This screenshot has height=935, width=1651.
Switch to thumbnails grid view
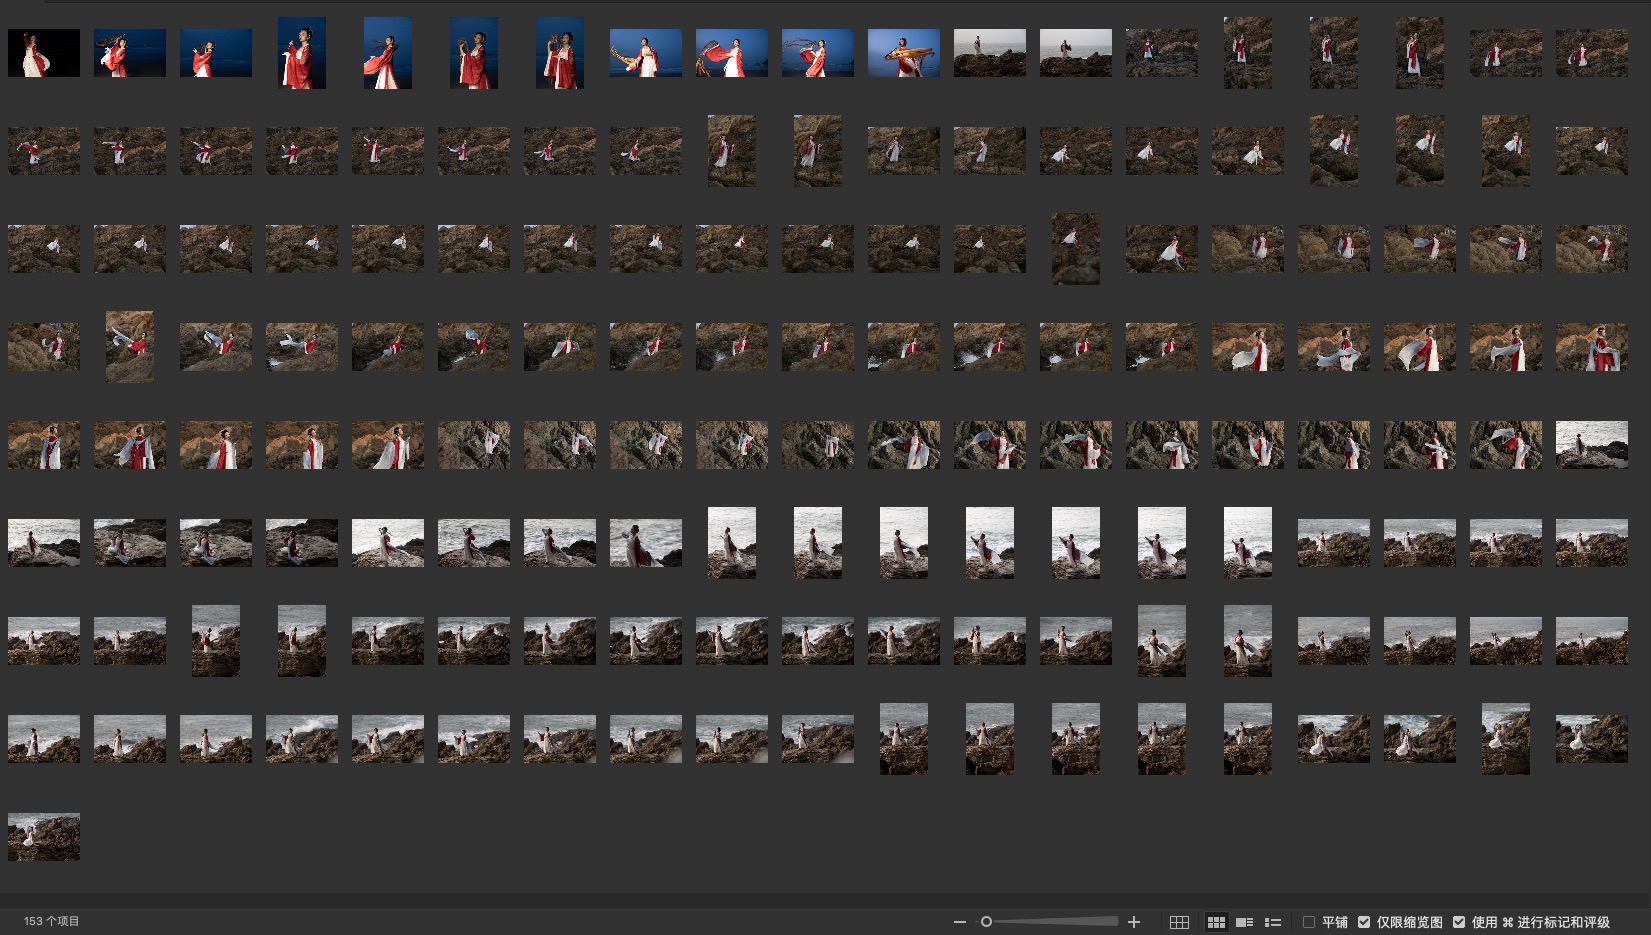click(x=1216, y=922)
